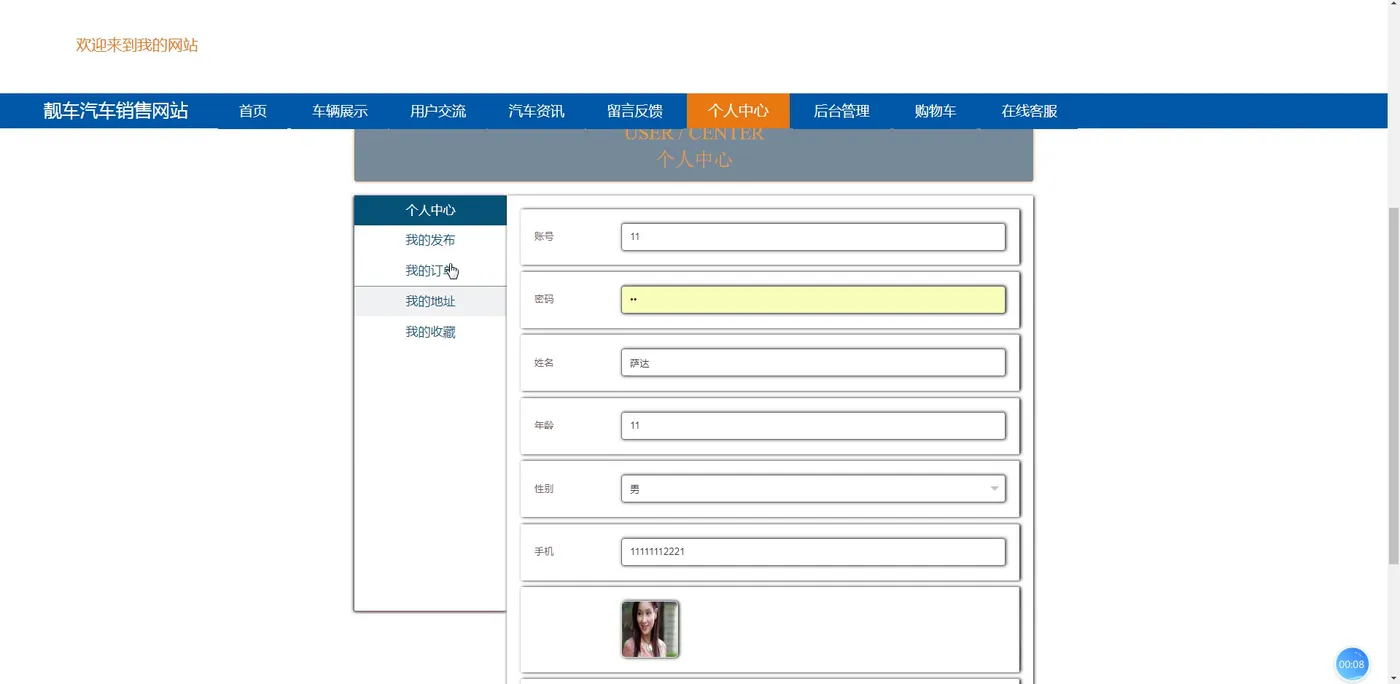The width and height of the screenshot is (1400, 684).
Task: Click the blue 00:08 timer circle
Action: point(1352,664)
